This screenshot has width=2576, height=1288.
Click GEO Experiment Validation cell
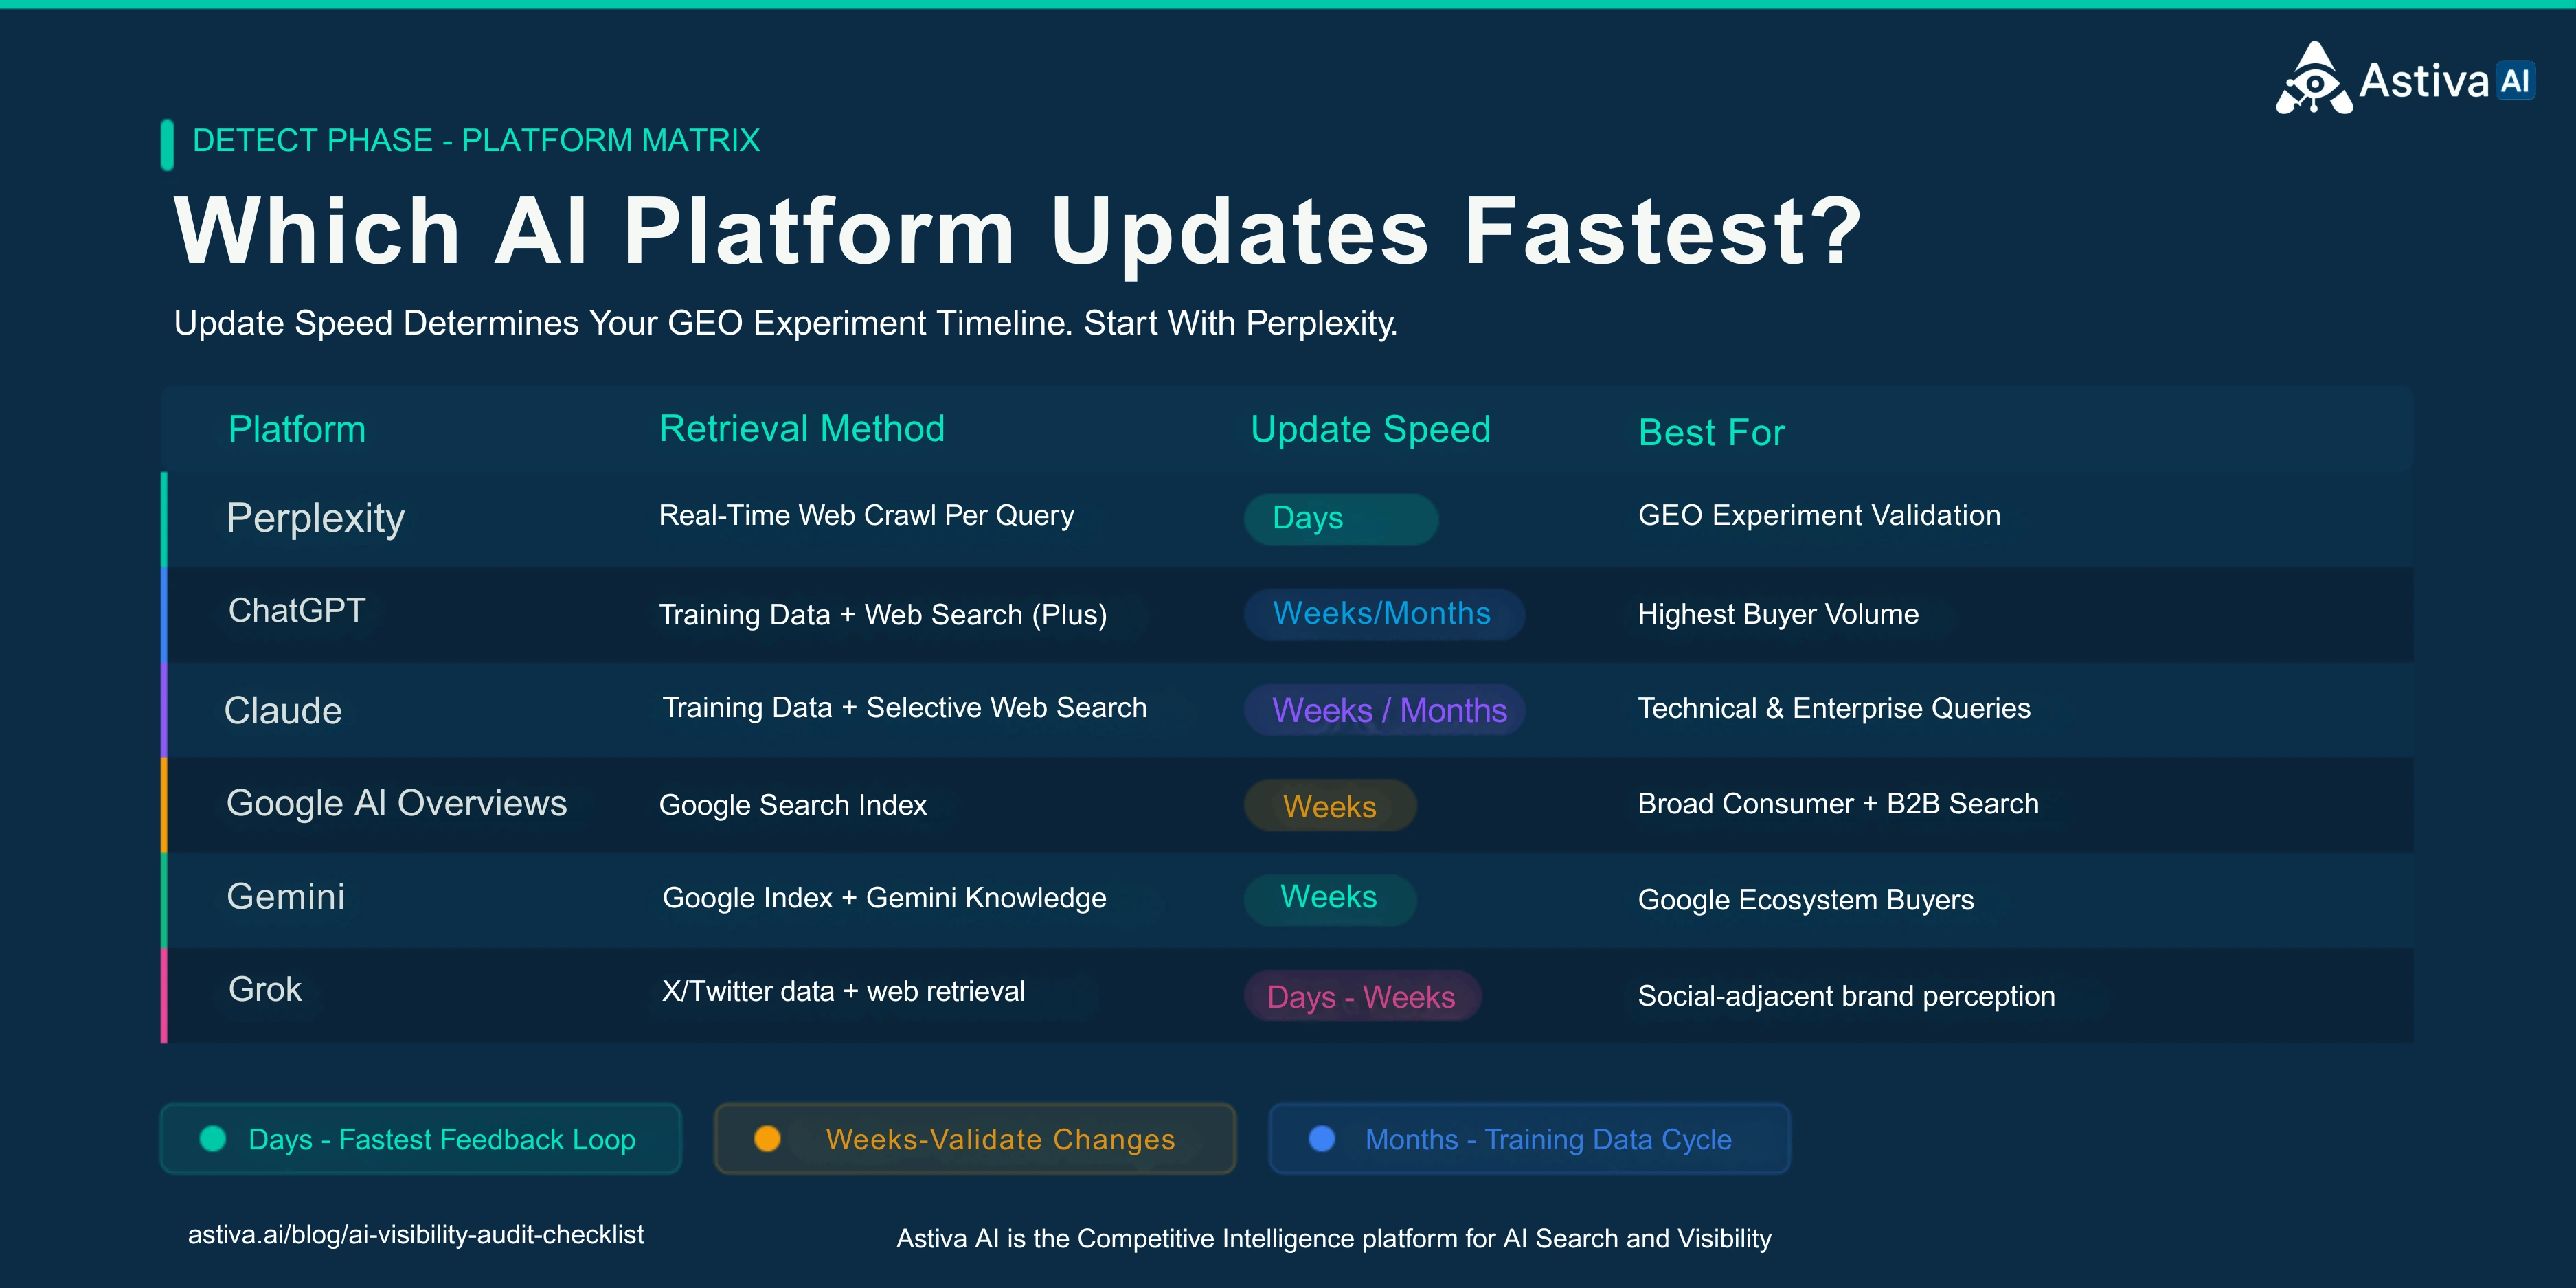1819,515
